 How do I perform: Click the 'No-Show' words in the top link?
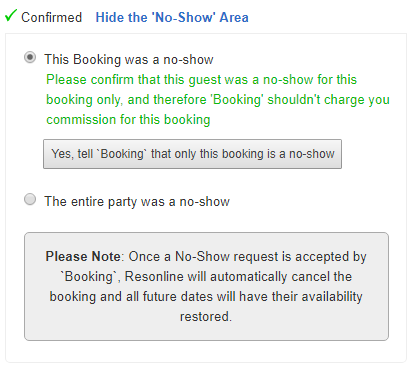pos(182,17)
